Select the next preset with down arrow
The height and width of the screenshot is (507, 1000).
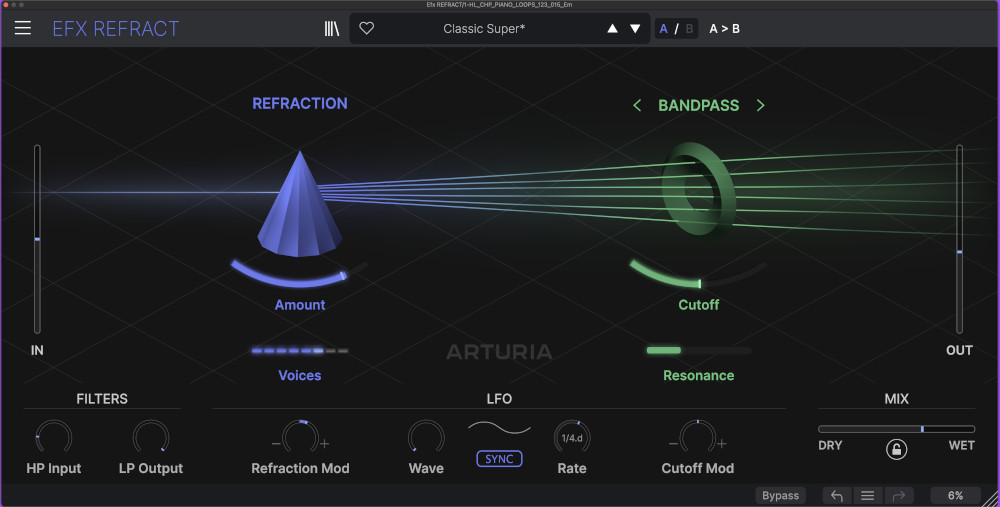(x=635, y=29)
